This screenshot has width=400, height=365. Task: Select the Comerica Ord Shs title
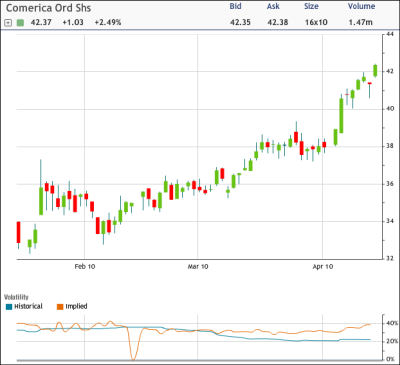pos(49,8)
